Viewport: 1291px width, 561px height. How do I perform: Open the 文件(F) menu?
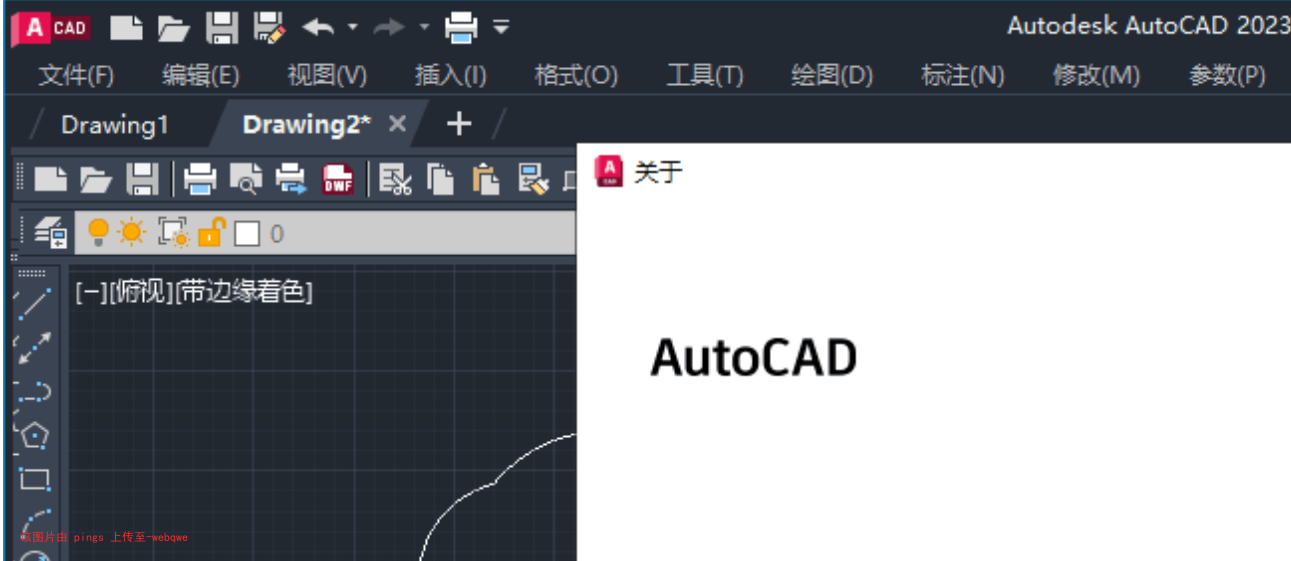(x=76, y=75)
